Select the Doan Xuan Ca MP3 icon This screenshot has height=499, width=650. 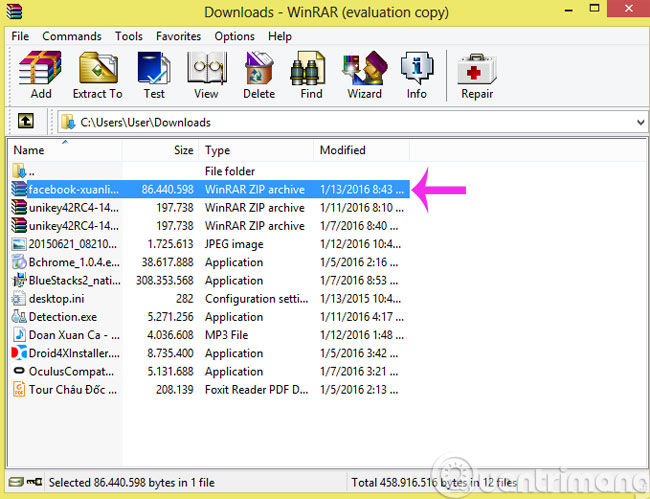pyautogui.click(x=19, y=335)
